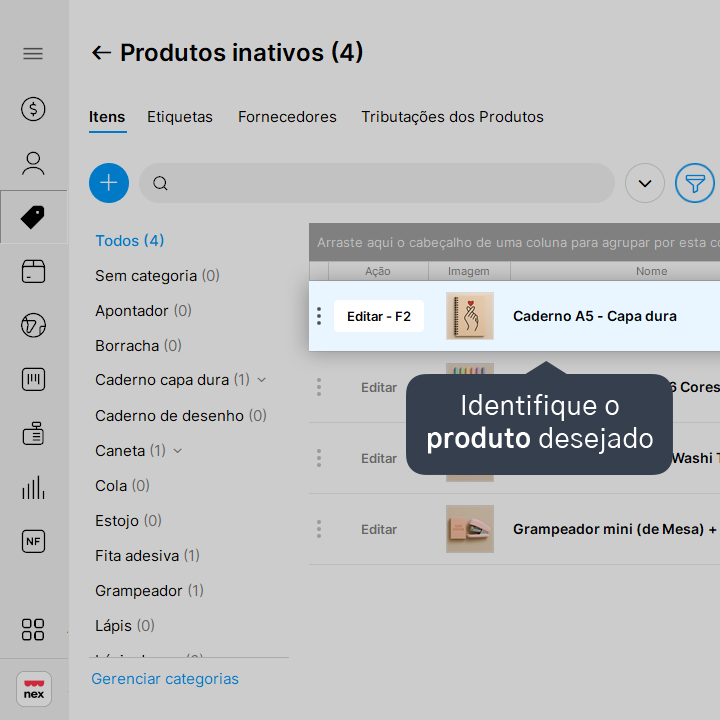Select the Estojo (0) category

pos(128,521)
